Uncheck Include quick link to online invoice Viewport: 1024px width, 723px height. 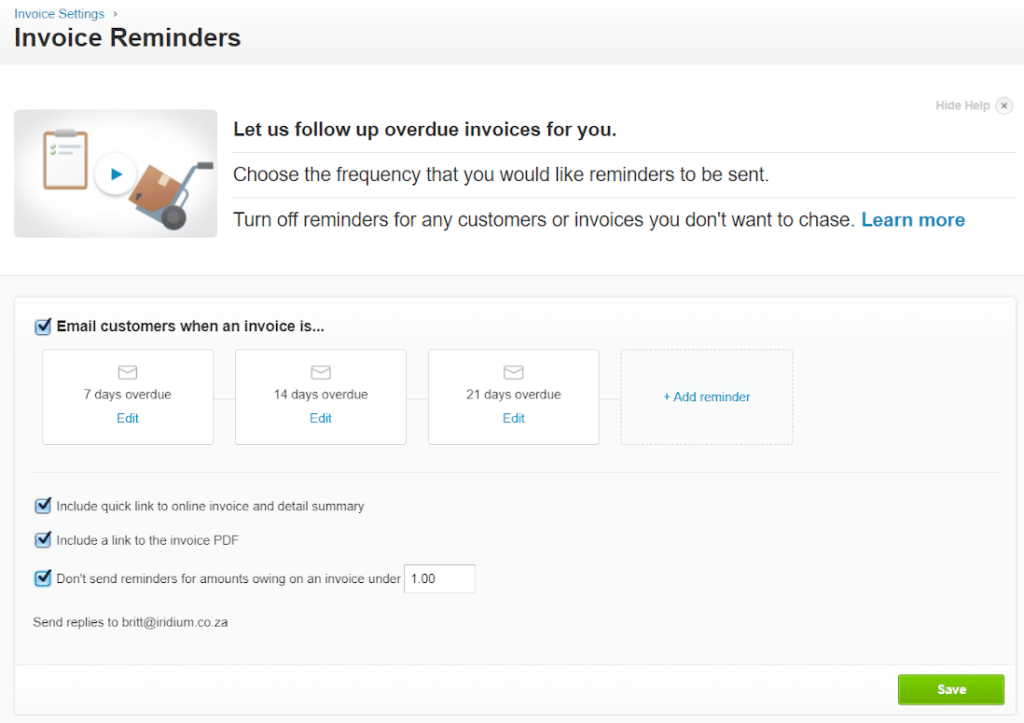point(43,506)
